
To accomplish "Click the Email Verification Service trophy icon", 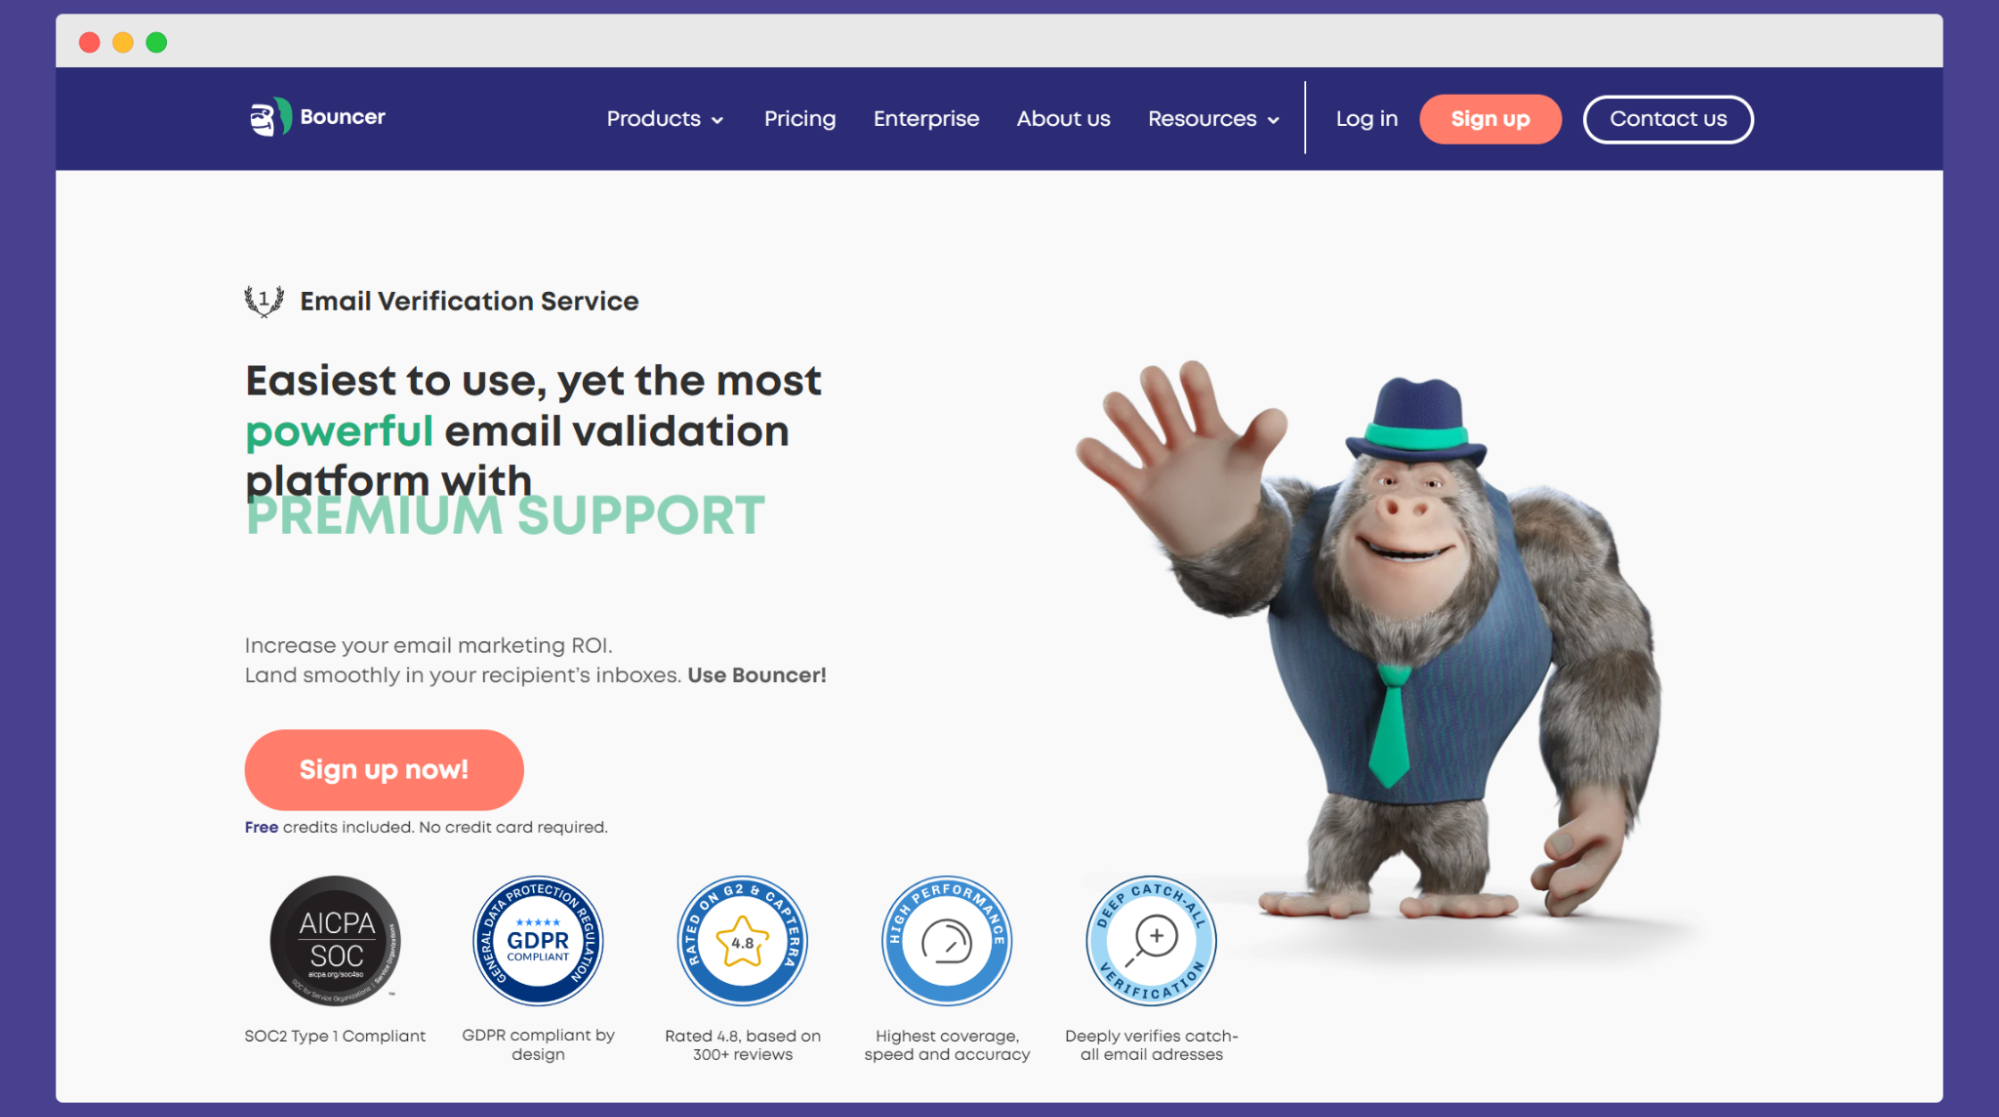I will 261,299.
